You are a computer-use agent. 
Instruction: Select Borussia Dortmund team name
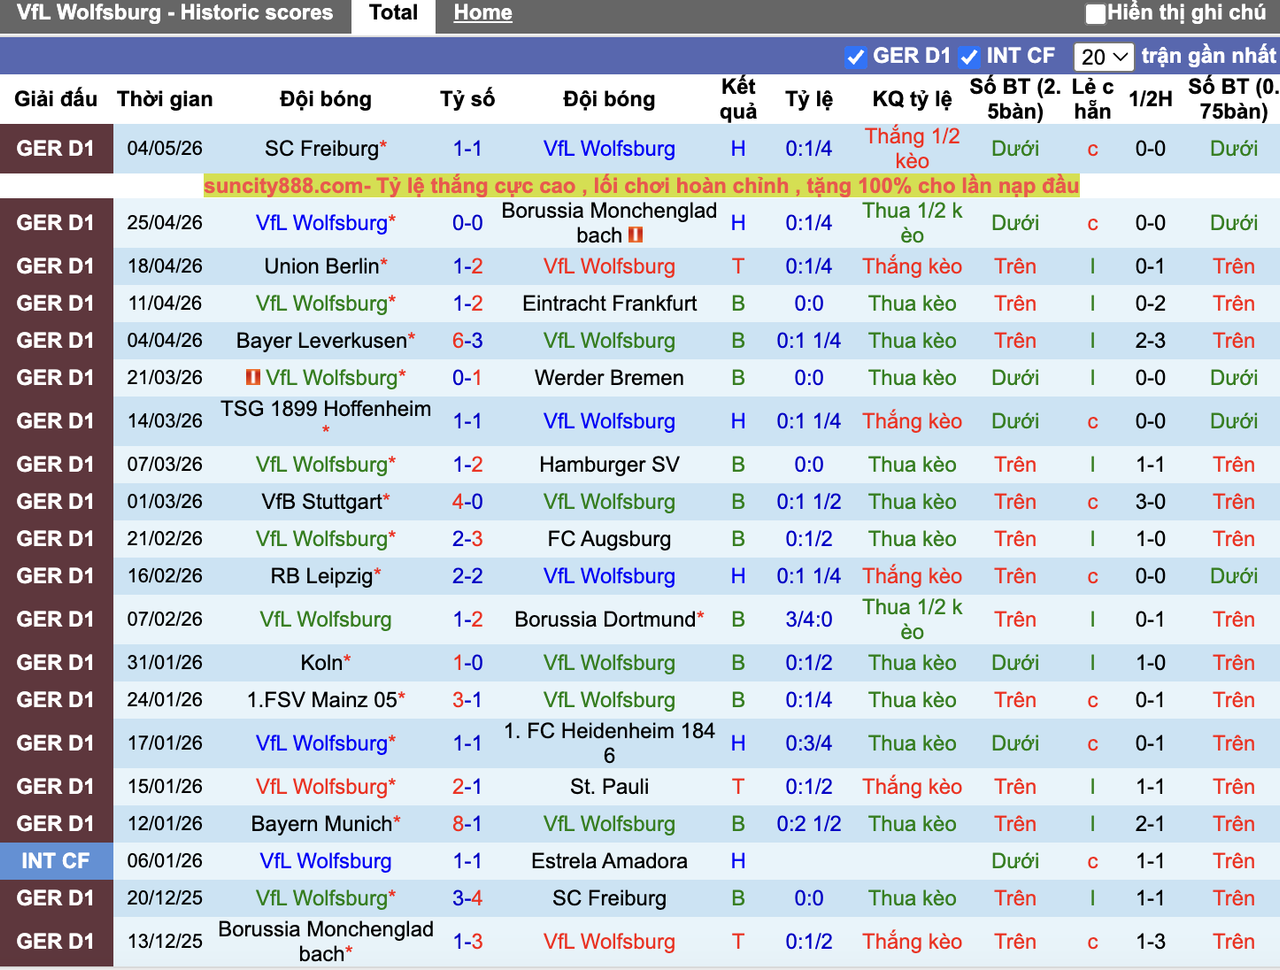tap(605, 619)
